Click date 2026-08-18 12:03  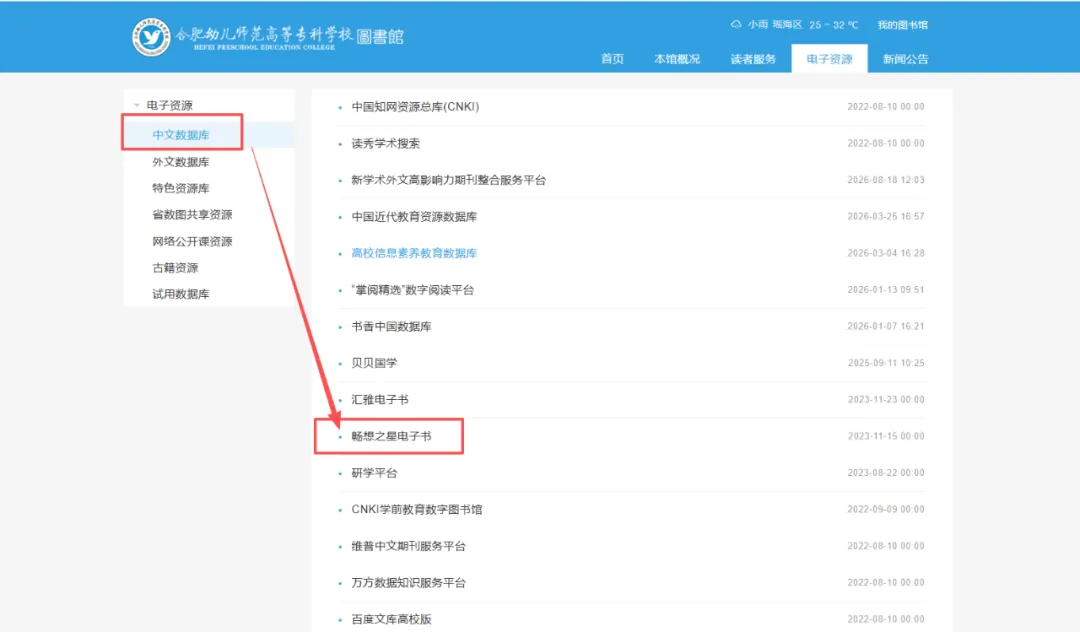(x=886, y=180)
